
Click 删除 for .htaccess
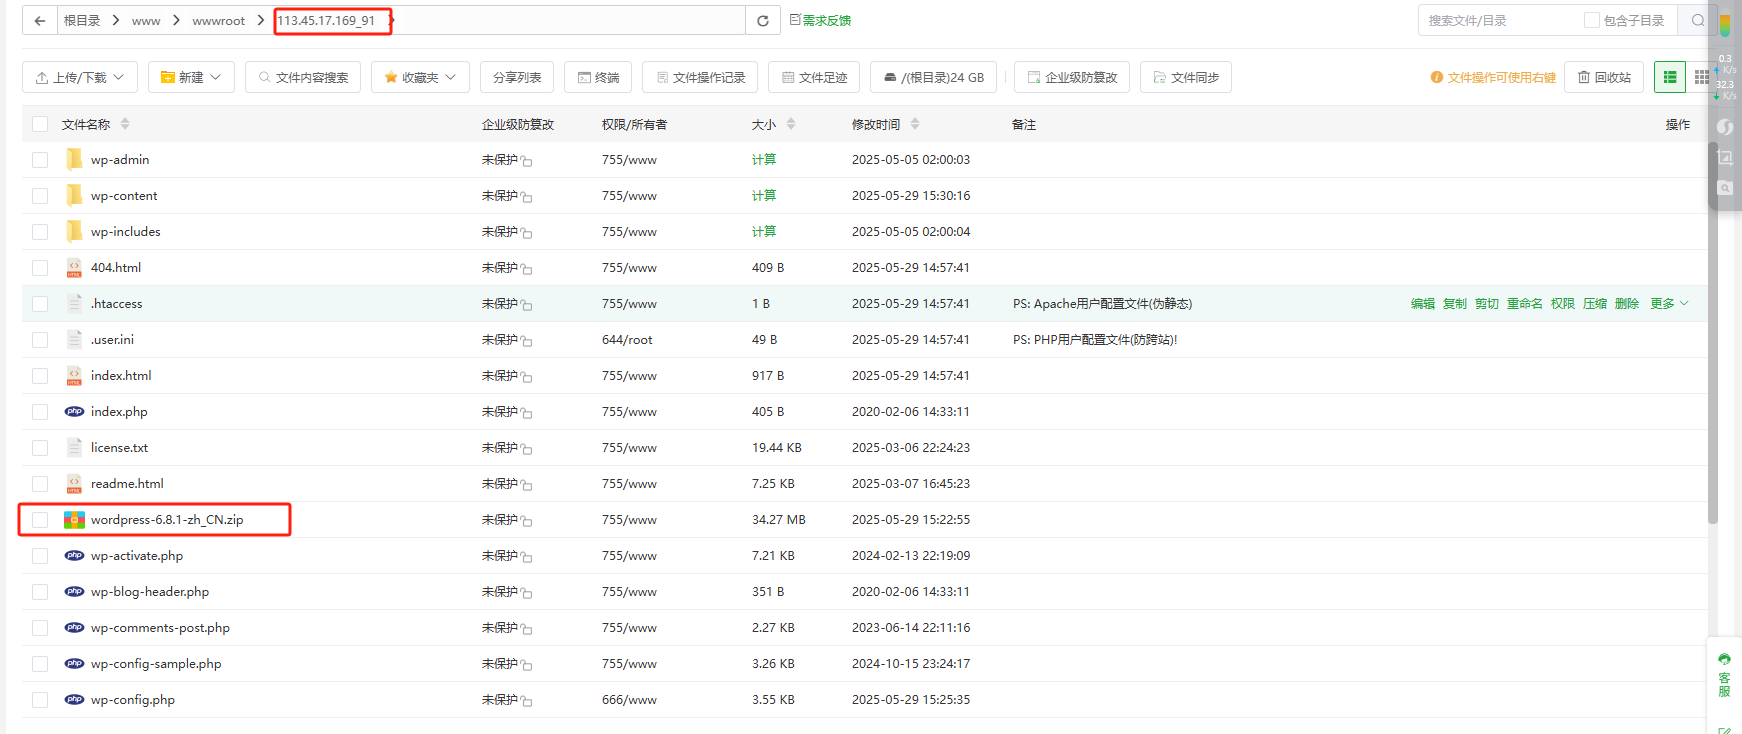coord(1627,303)
